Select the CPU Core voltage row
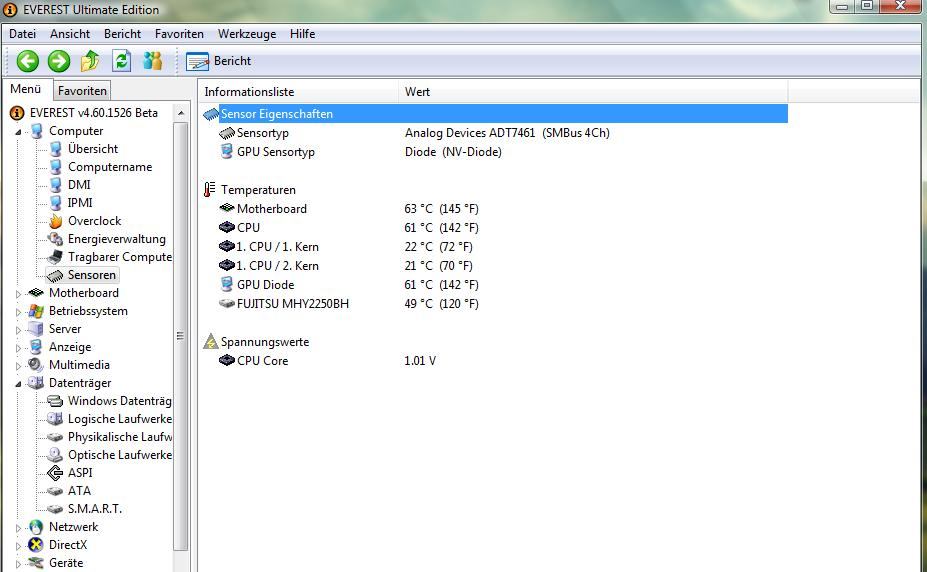This screenshot has width=927, height=572. 494,360
